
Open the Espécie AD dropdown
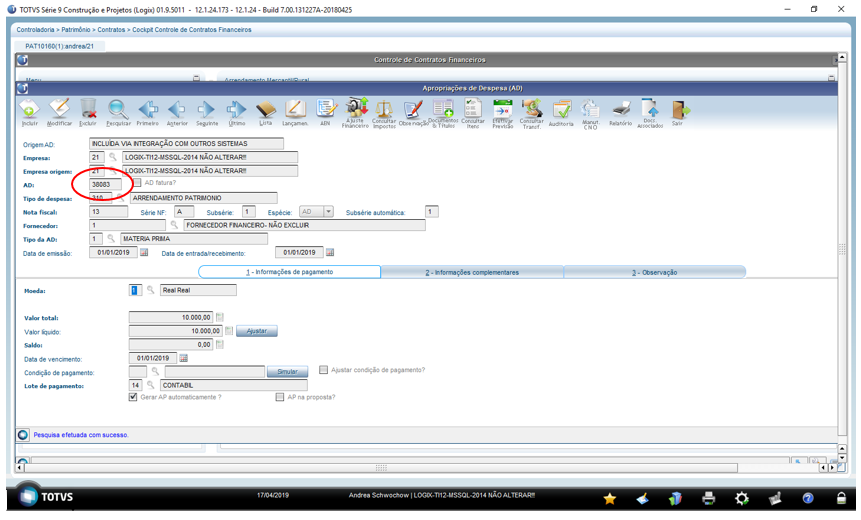click(x=328, y=211)
